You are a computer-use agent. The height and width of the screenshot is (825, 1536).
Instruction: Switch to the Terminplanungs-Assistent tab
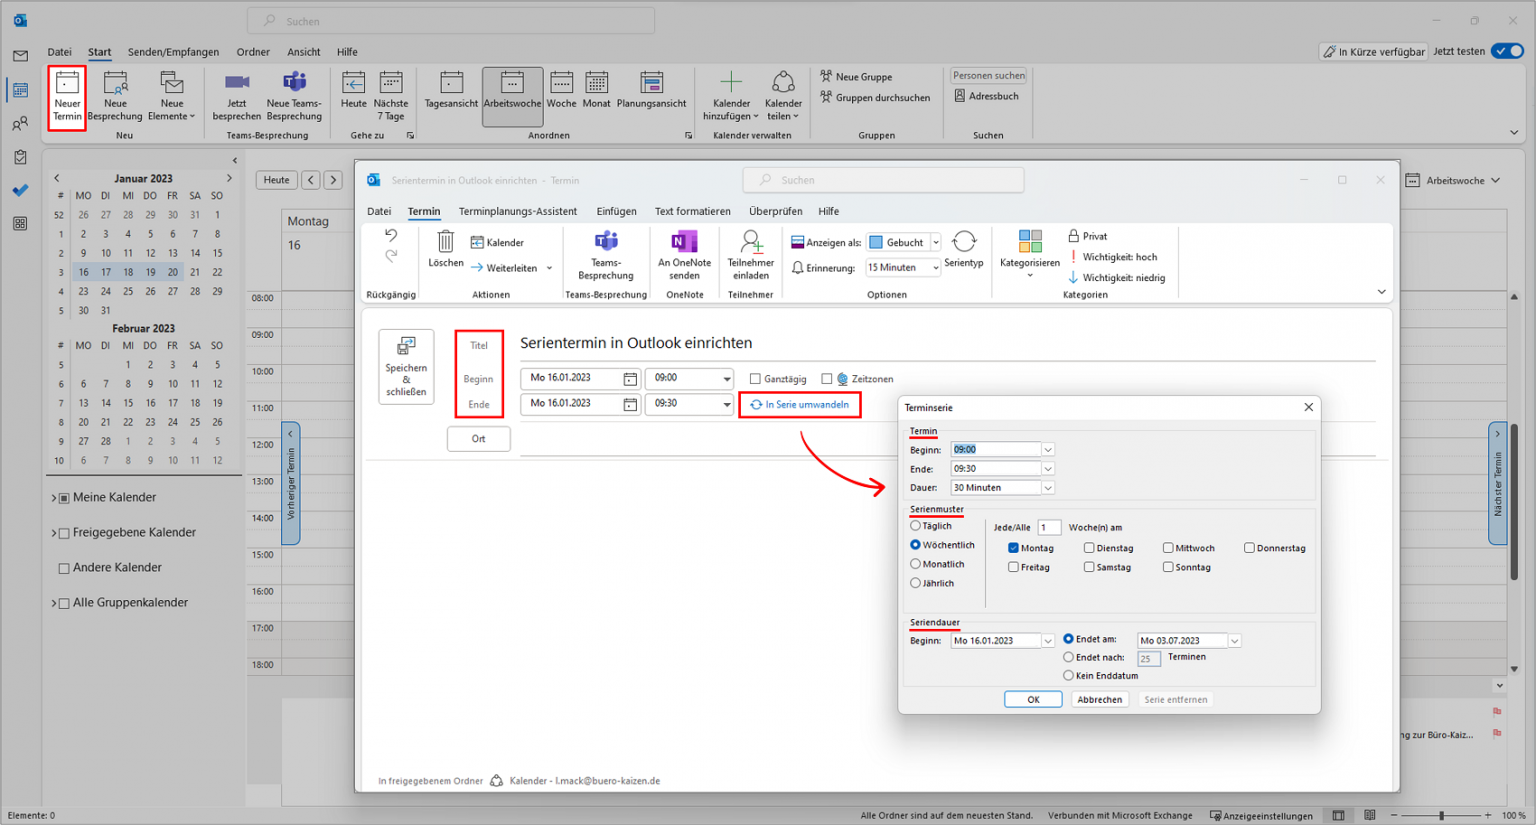516,211
